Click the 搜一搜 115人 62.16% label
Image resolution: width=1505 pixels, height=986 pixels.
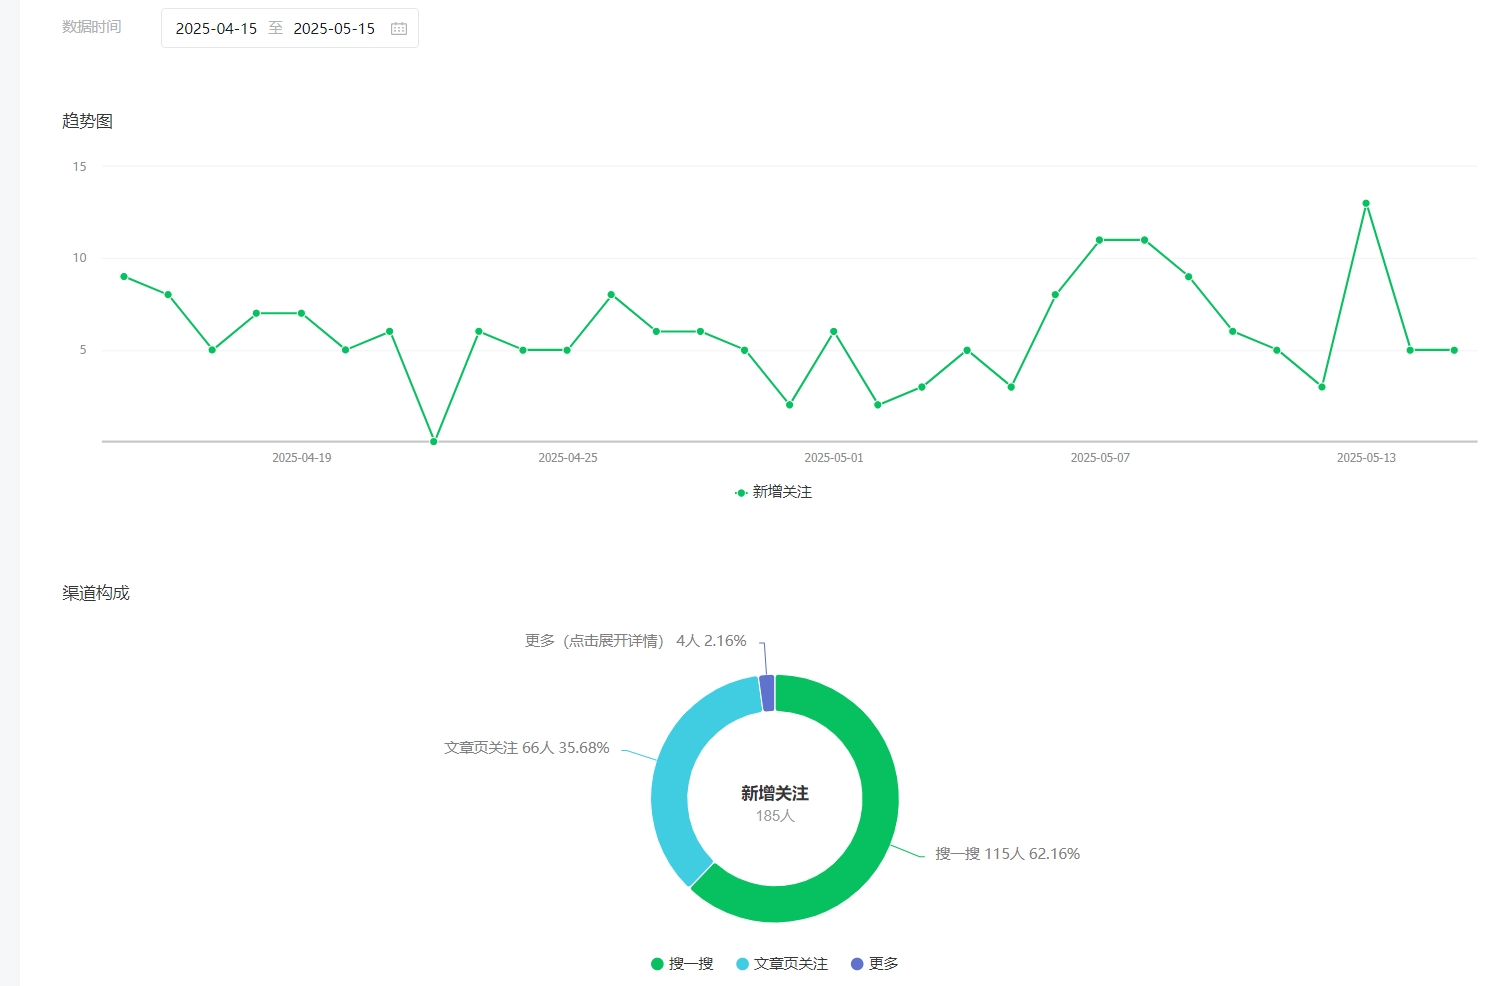(x=1007, y=854)
